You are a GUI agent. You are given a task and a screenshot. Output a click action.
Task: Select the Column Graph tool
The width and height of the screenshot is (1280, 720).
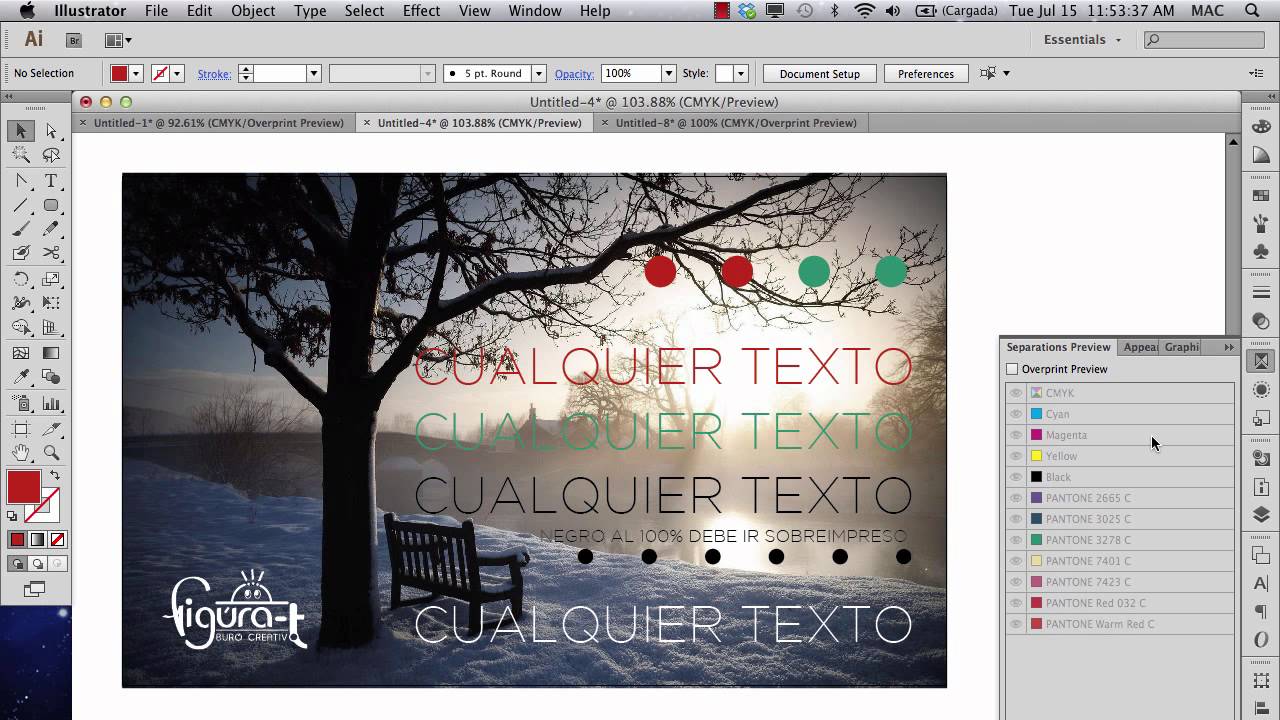(x=51, y=403)
